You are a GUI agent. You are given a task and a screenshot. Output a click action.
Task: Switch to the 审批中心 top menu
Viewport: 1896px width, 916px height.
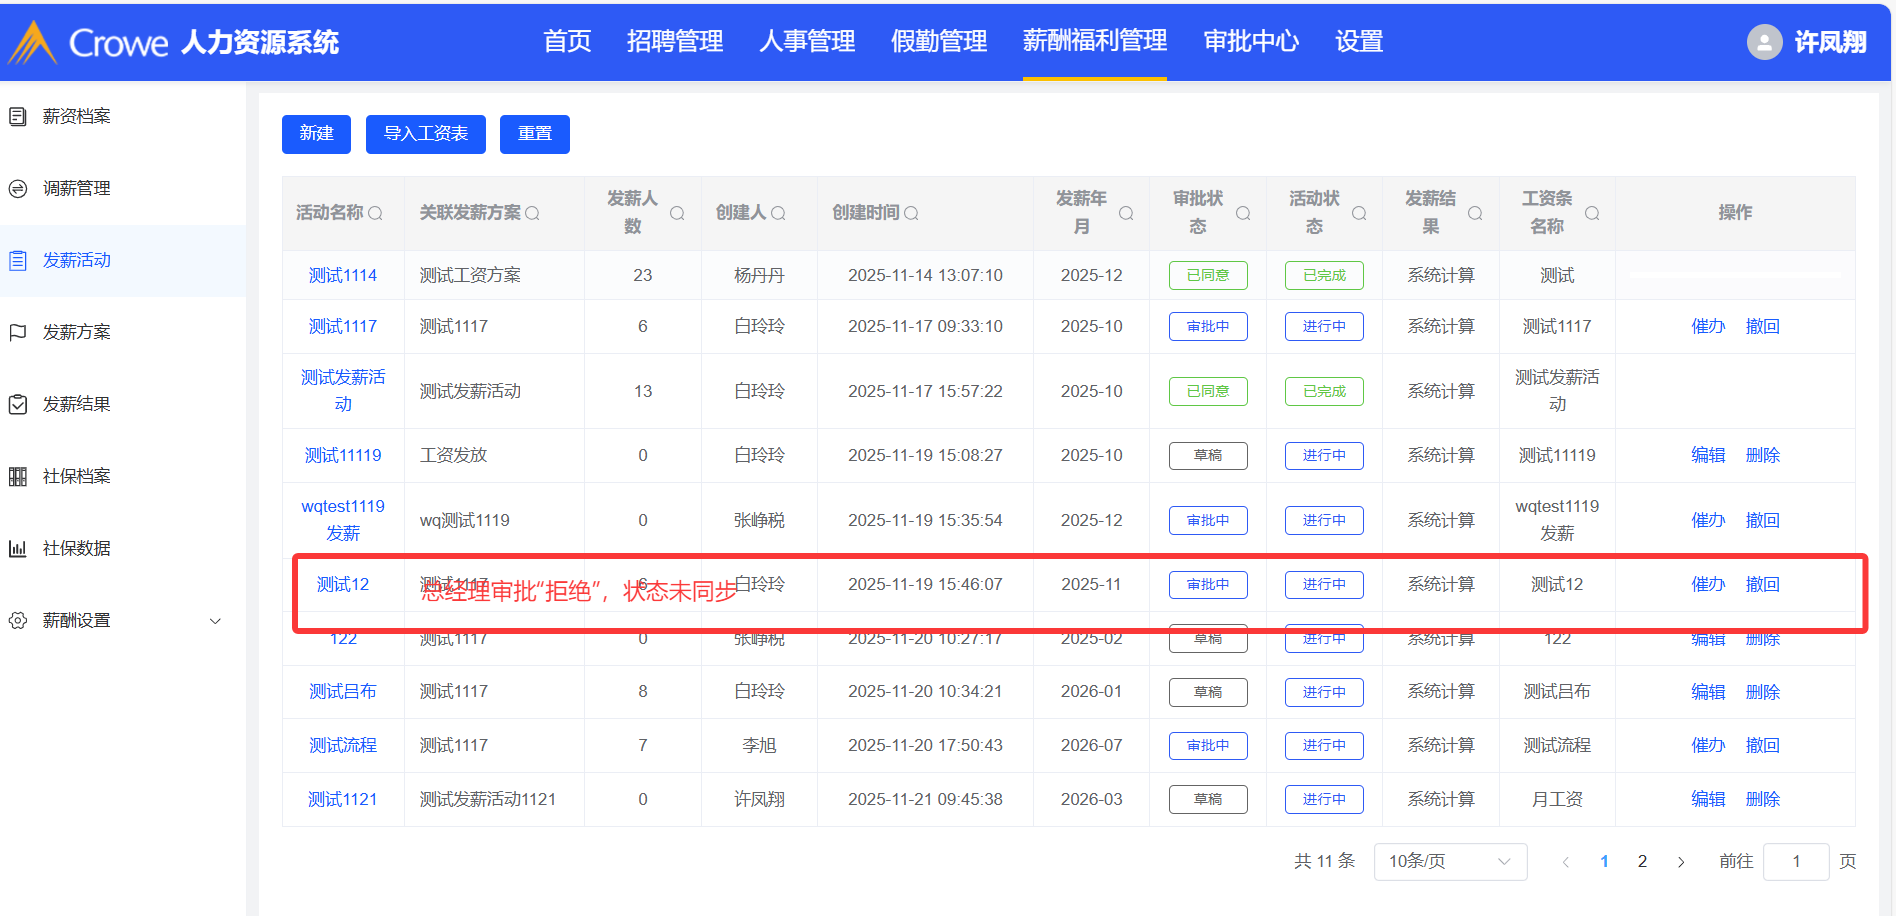1250,41
